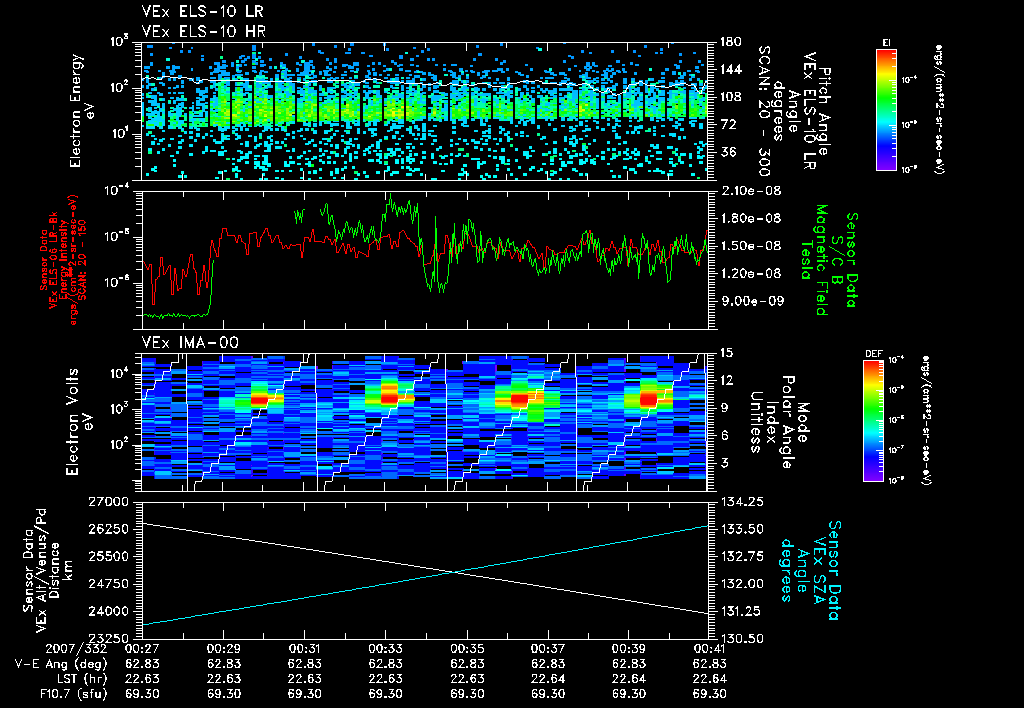Click the pitch angle tick '180'
Image resolution: width=1024 pixels, height=708 pixels.
730,42
